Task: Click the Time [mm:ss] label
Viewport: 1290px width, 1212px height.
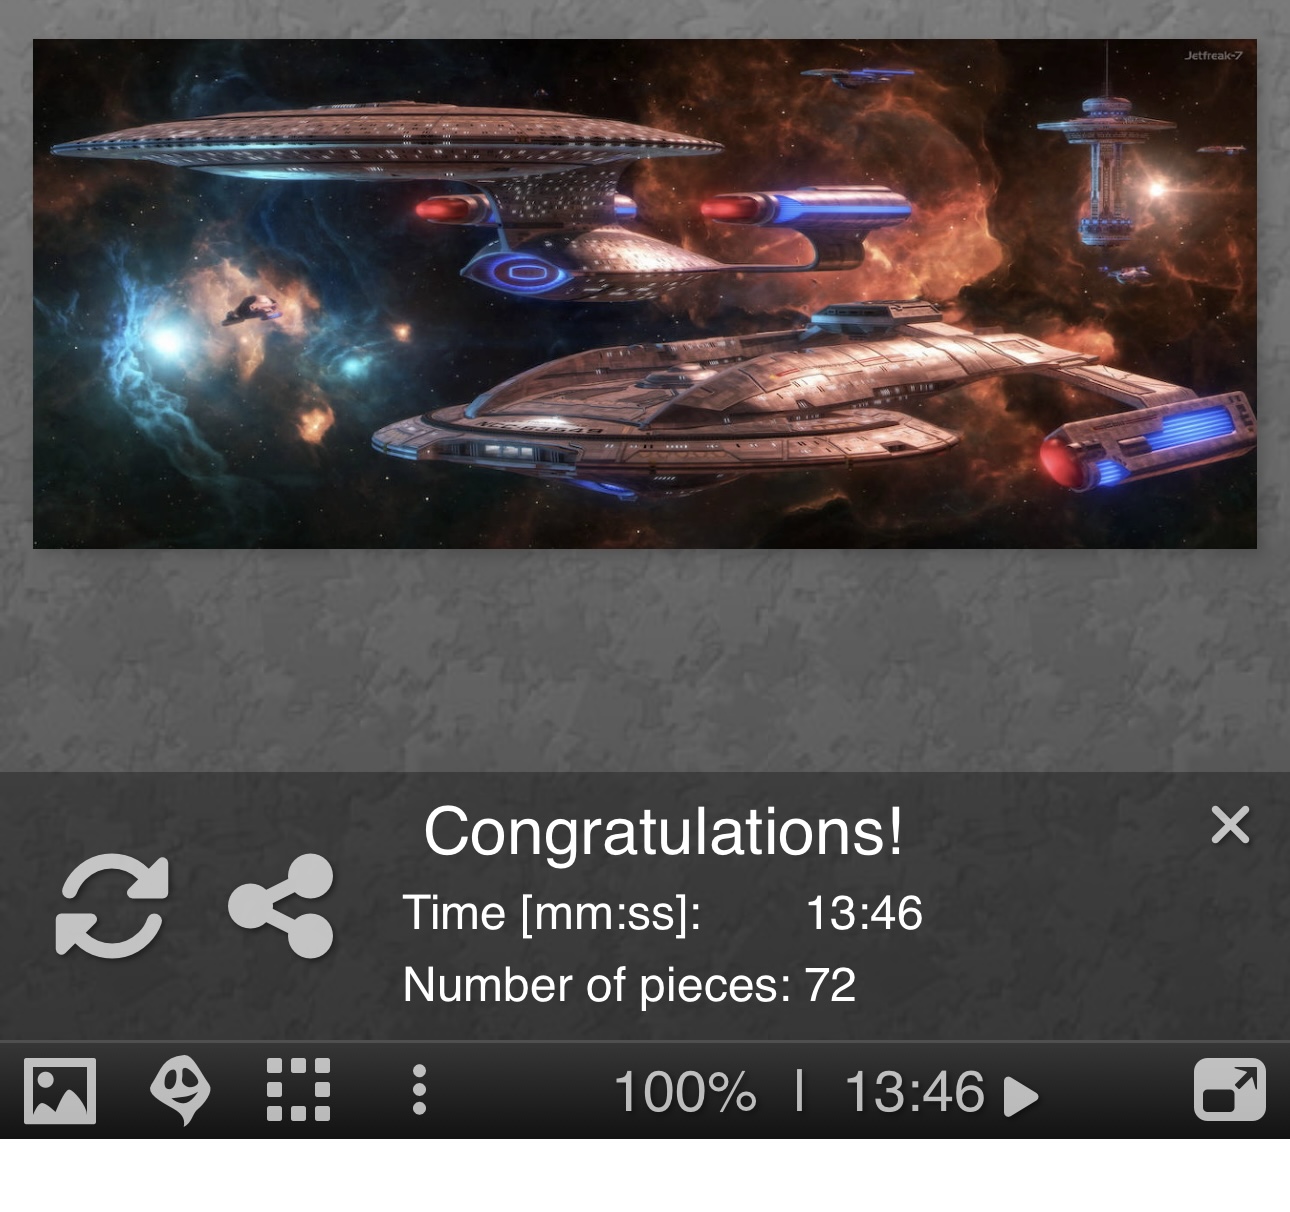Action: click(552, 913)
